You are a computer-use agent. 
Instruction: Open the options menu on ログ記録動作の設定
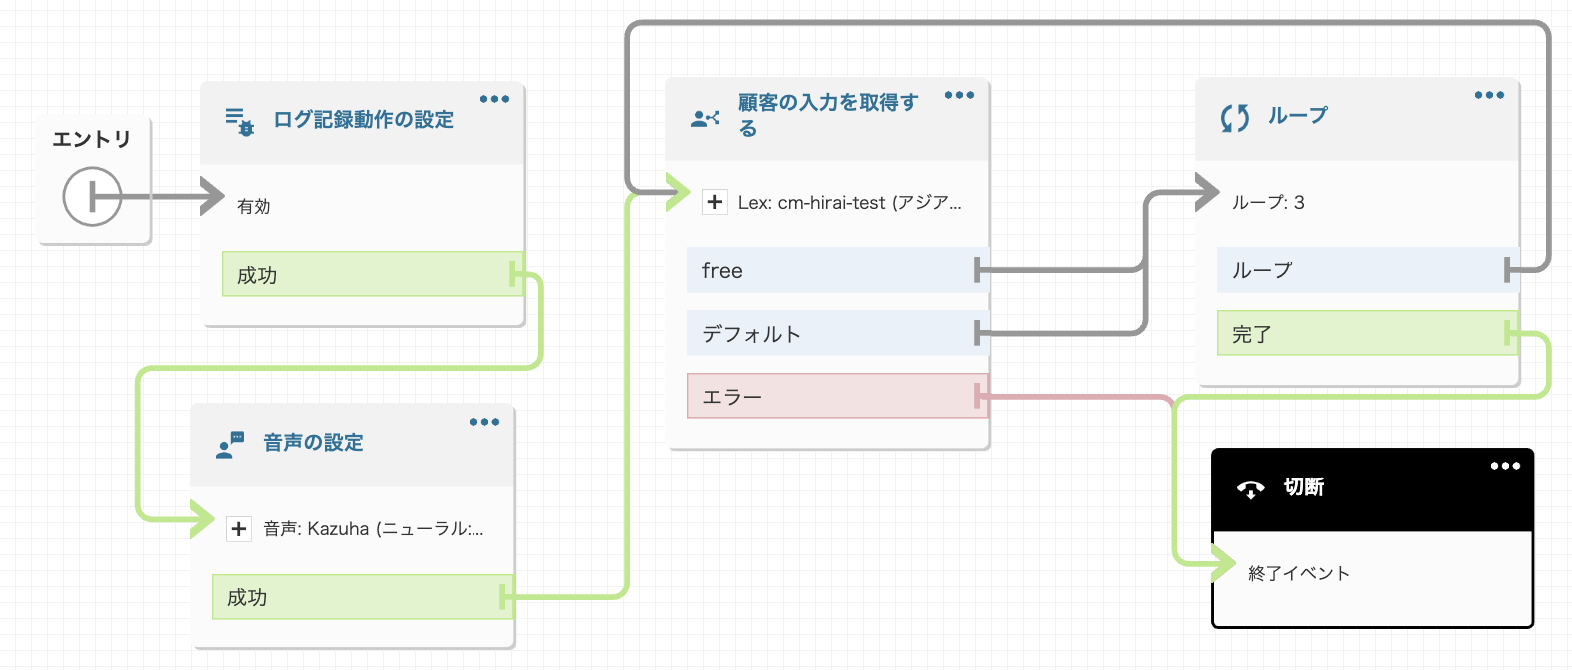pyautogui.click(x=495, y=98)
